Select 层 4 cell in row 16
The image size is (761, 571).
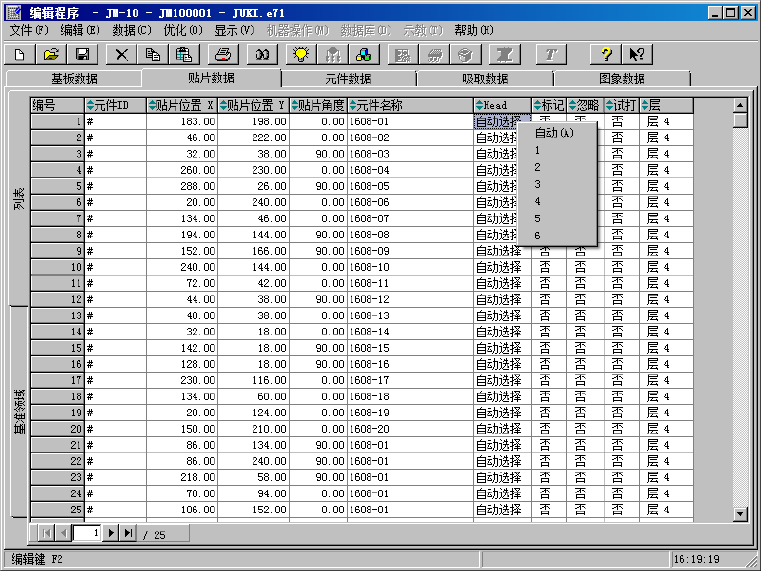click(666, 364)
